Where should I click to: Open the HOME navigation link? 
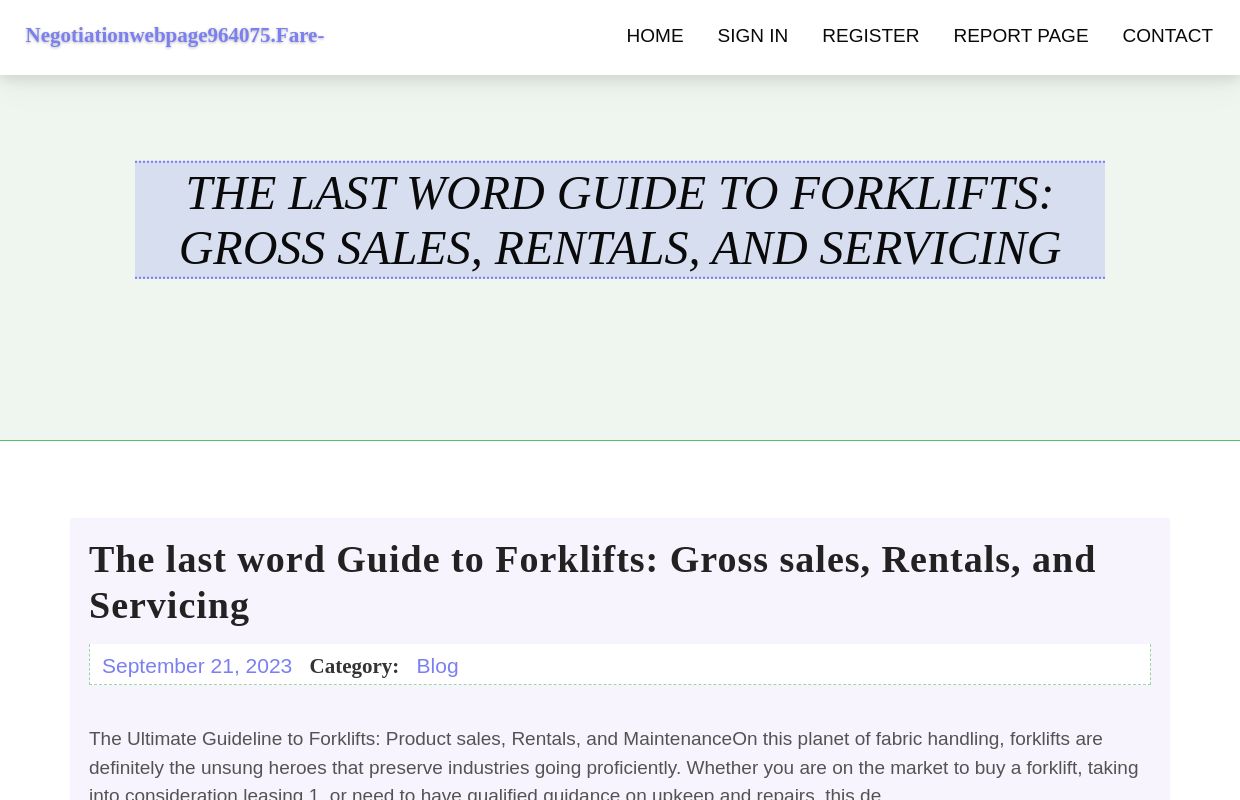(654, 35)
